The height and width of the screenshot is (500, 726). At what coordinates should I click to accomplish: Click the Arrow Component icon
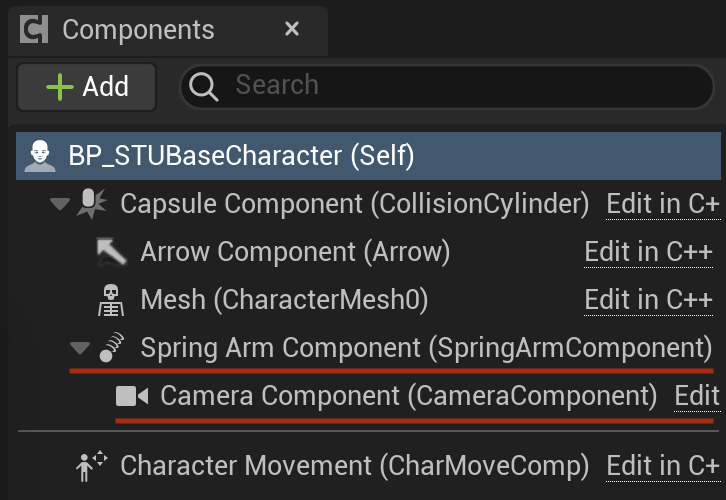pos(112,252)
